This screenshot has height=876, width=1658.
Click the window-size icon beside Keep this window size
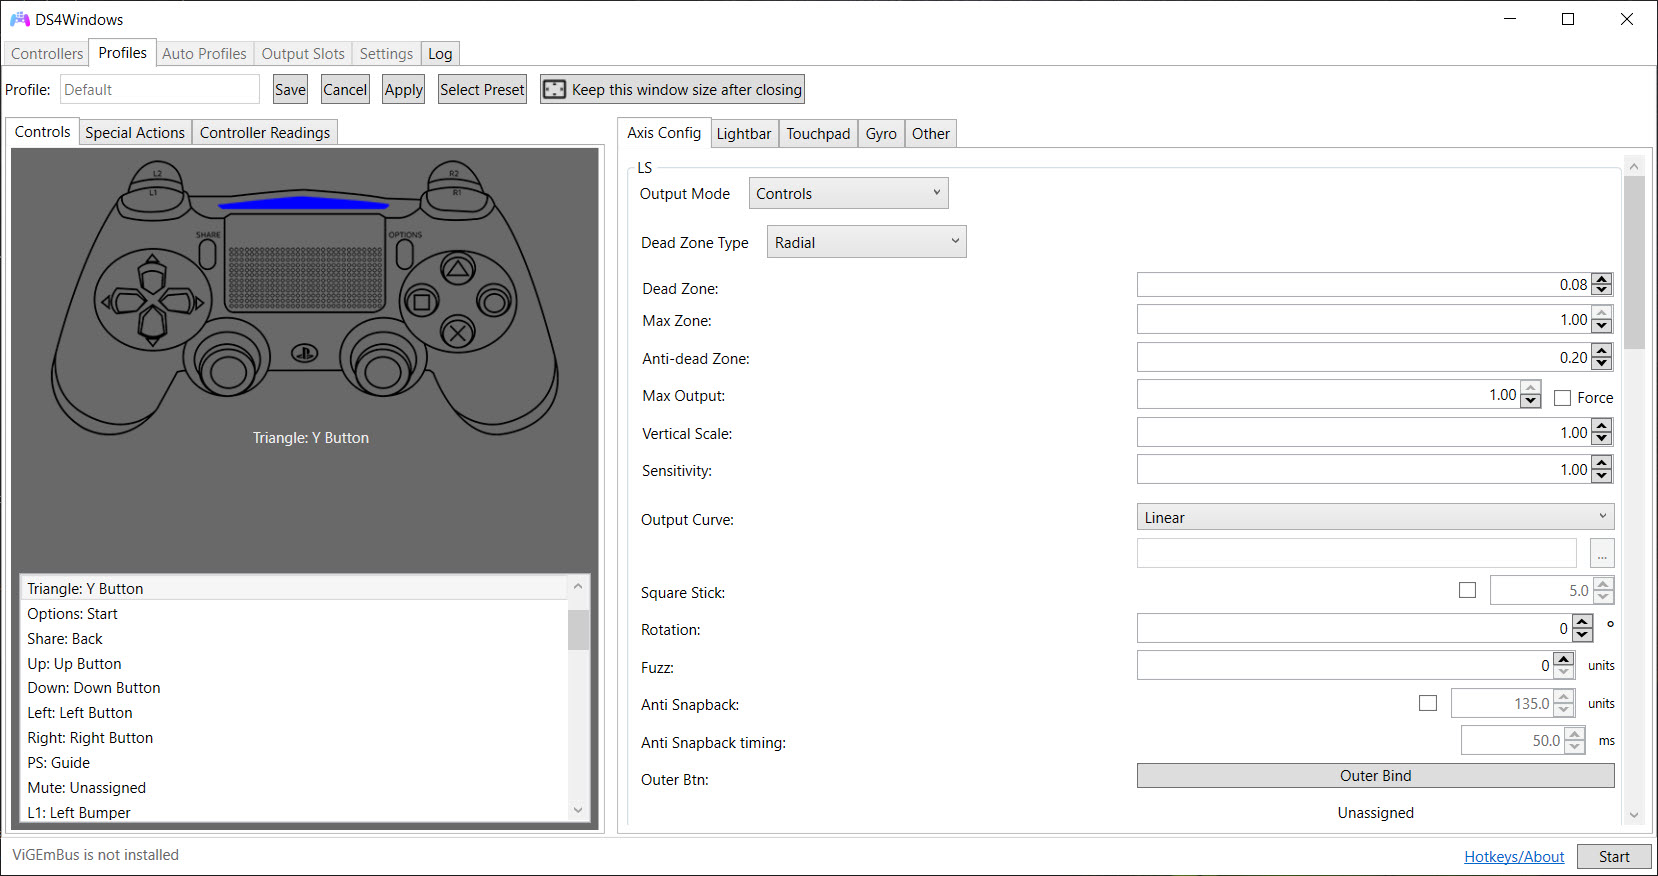[x=554, y=90]
